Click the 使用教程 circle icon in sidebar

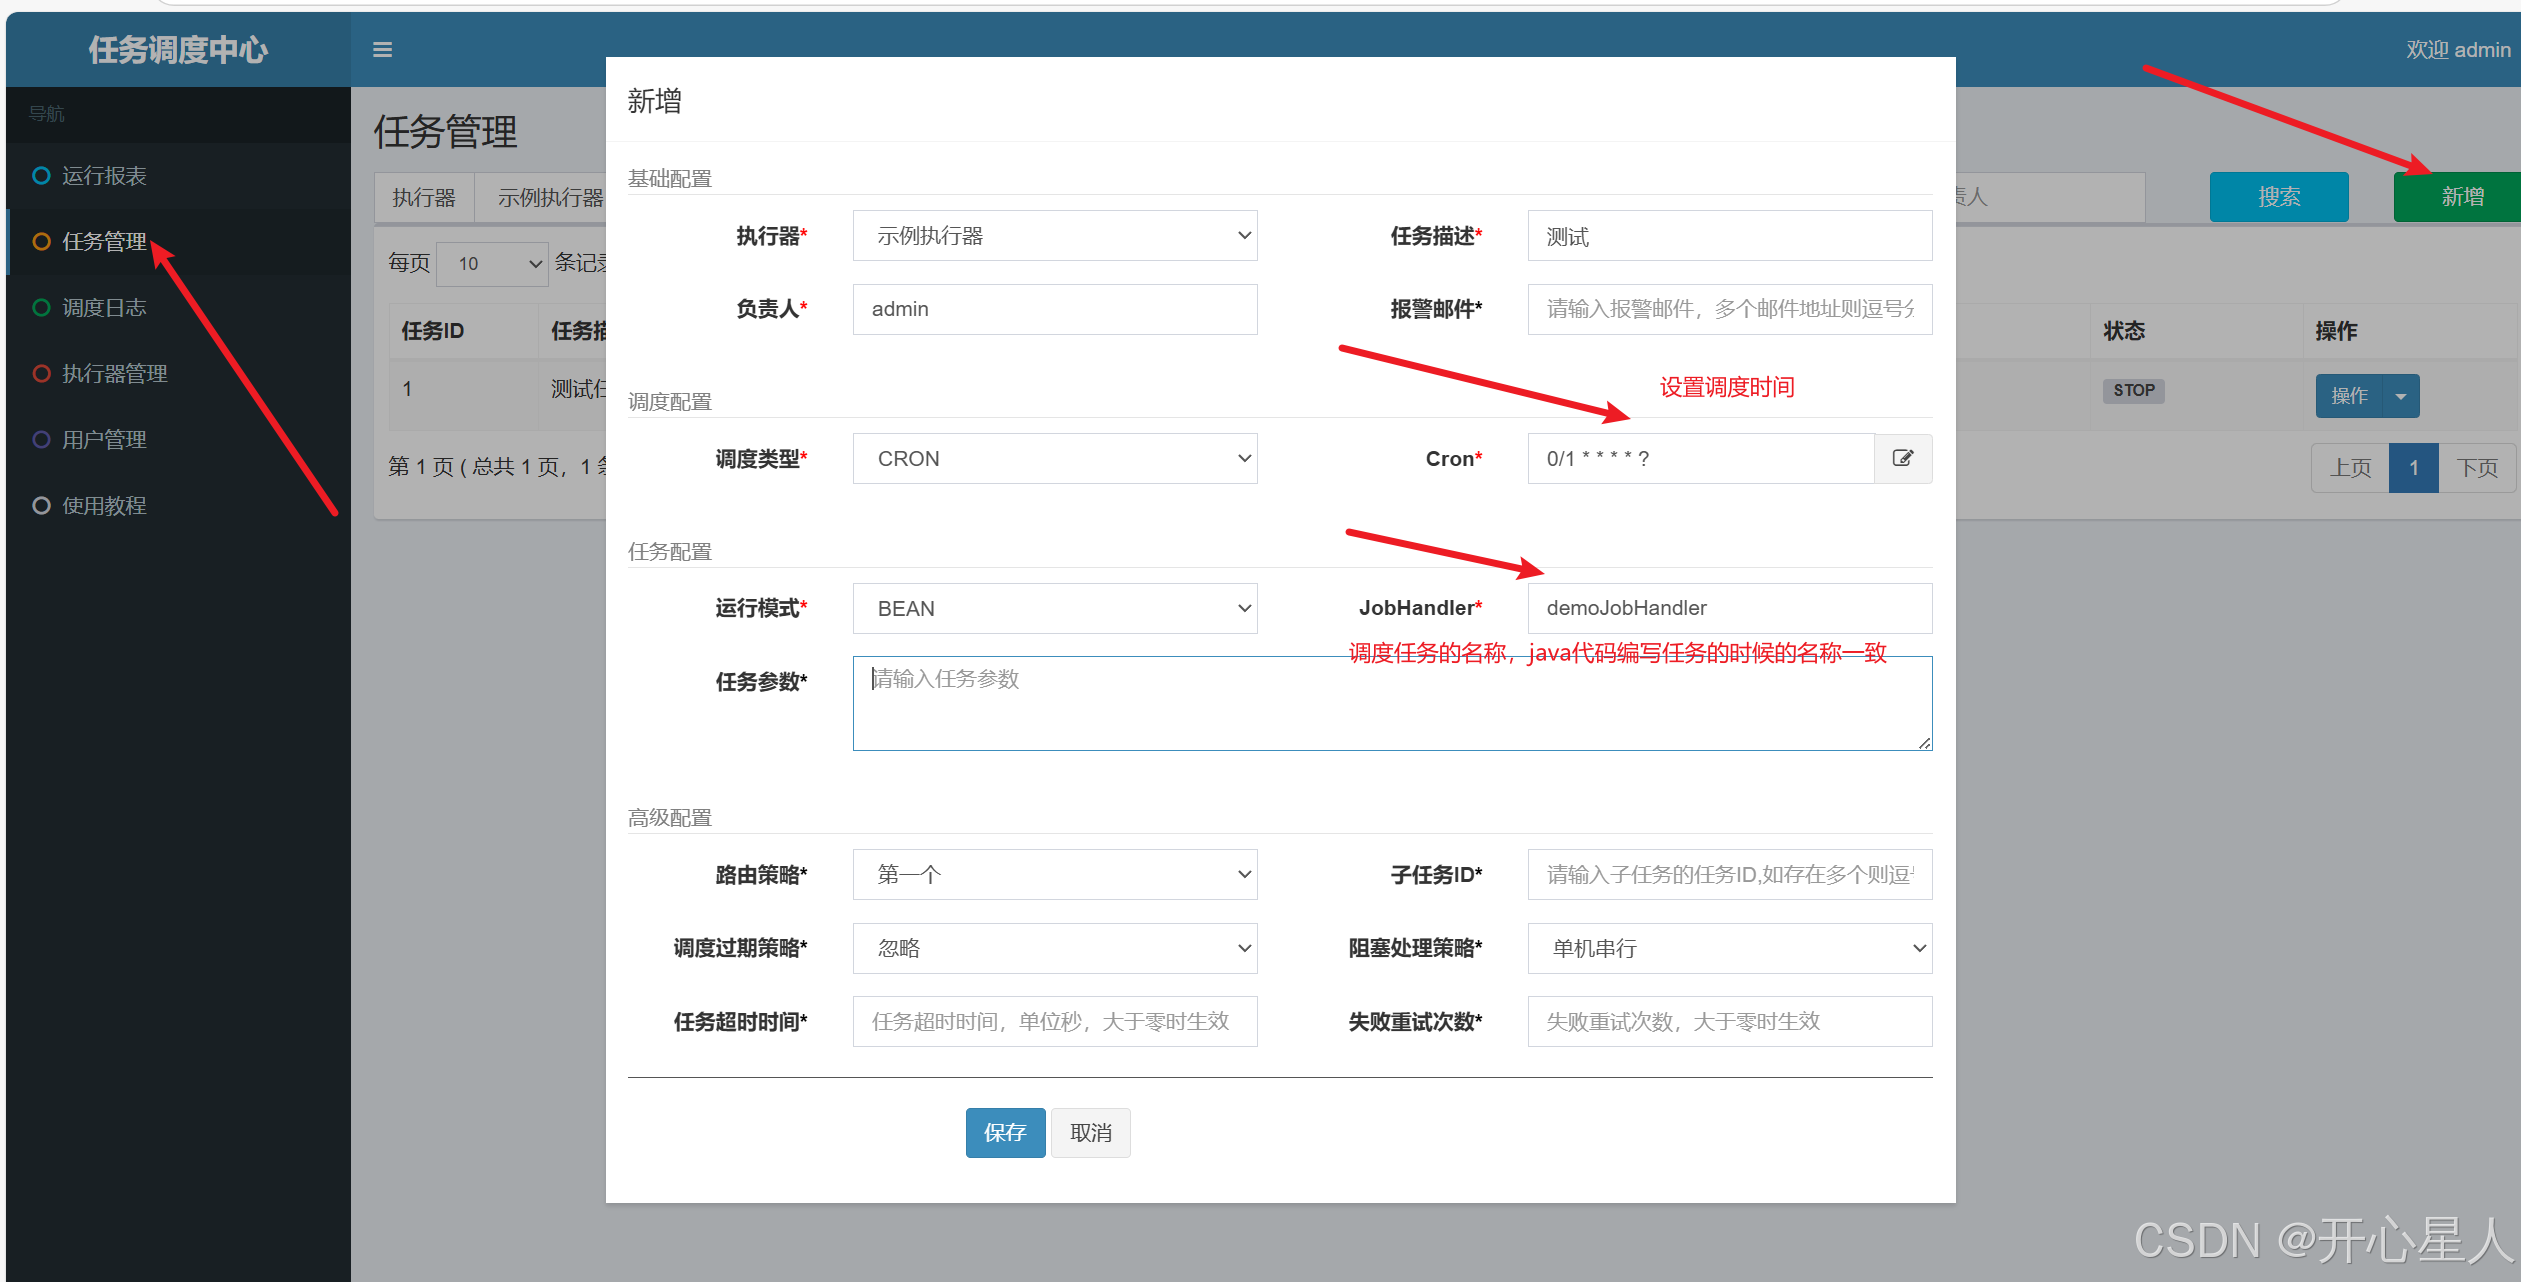pos(41,506)
